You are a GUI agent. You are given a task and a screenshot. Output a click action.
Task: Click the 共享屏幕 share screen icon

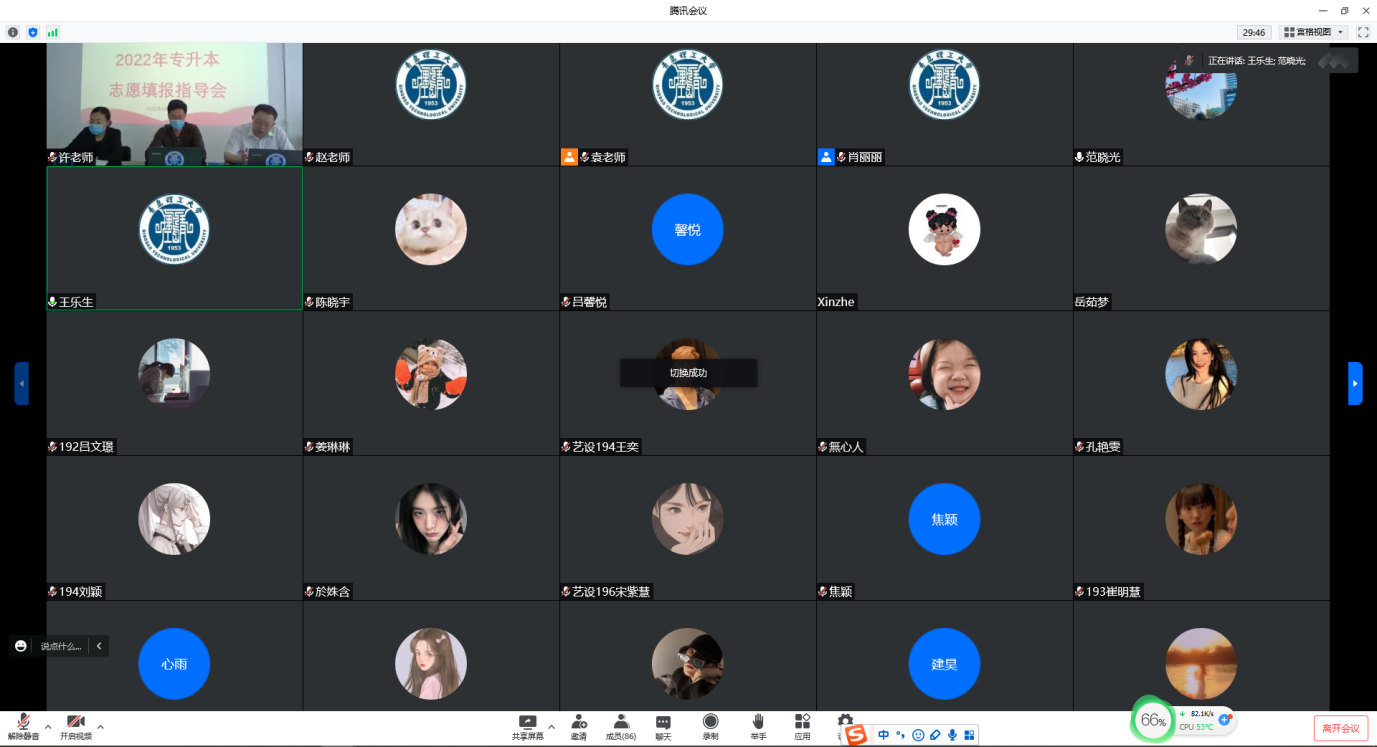[527, 723]
